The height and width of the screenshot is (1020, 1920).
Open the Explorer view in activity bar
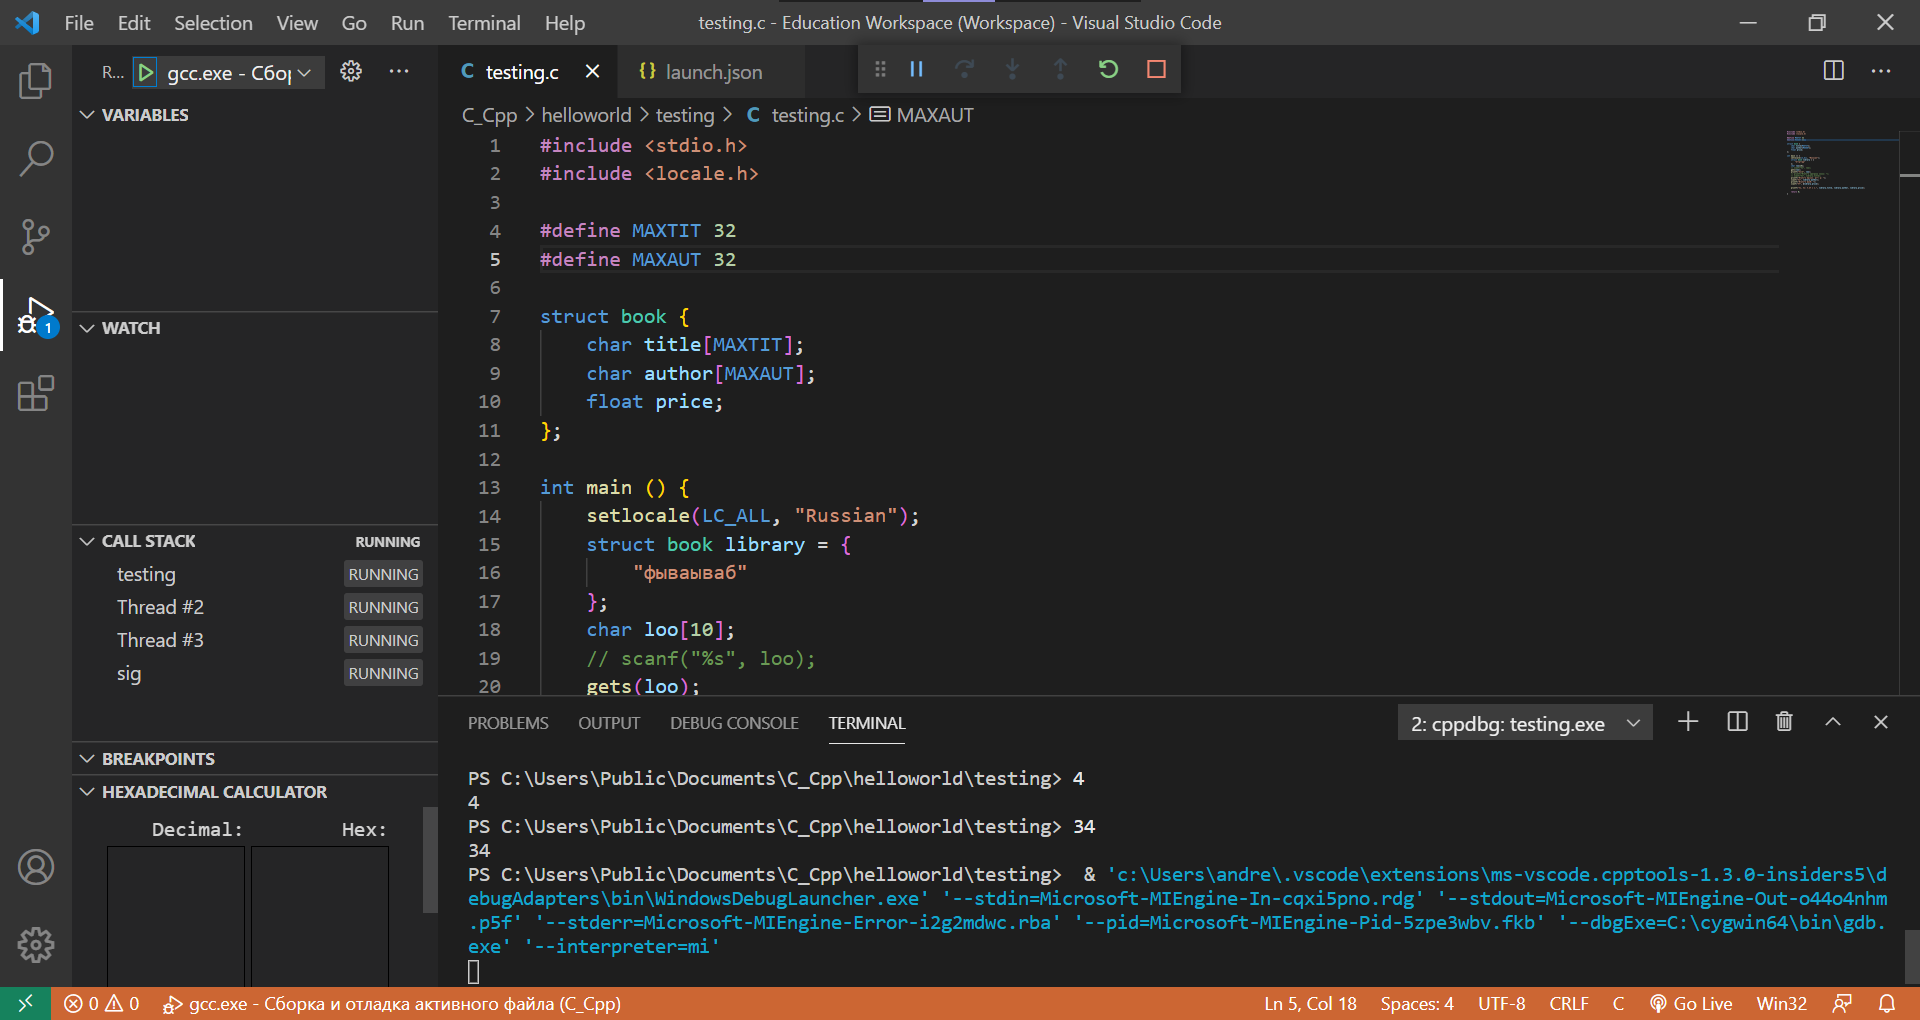[x=36, y=81]
